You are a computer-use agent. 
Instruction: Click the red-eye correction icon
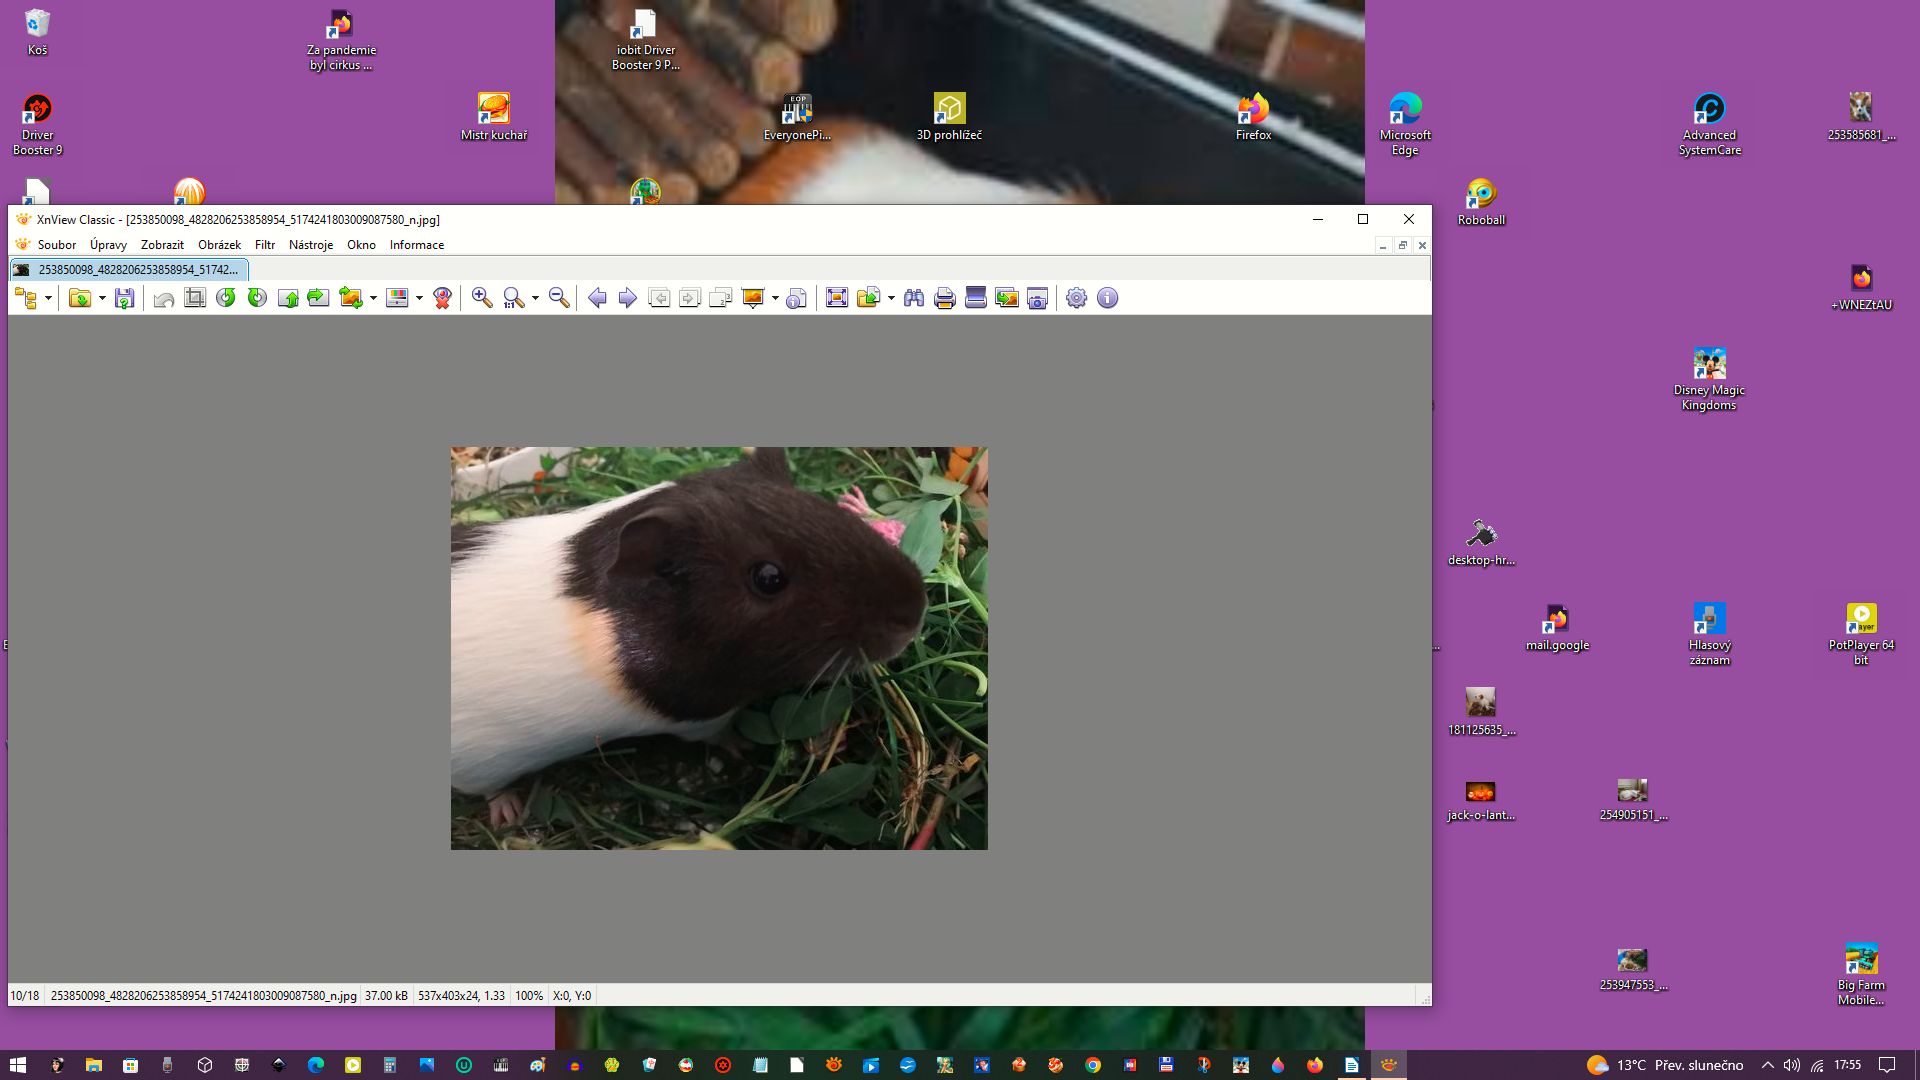443,298
